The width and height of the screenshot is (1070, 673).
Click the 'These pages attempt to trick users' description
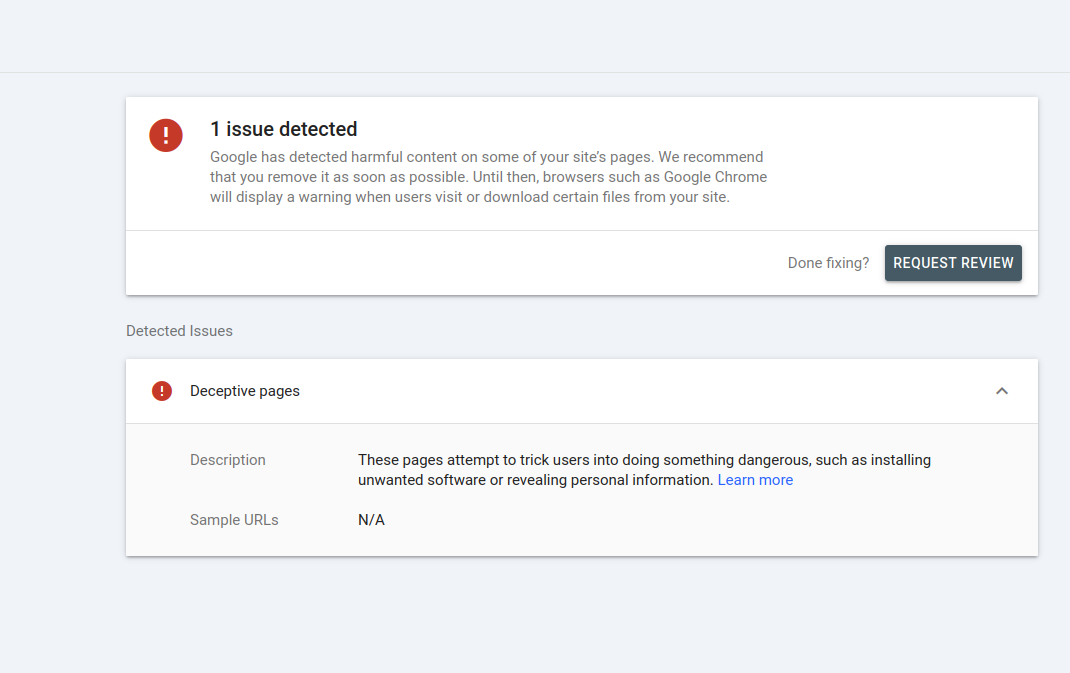644,470
